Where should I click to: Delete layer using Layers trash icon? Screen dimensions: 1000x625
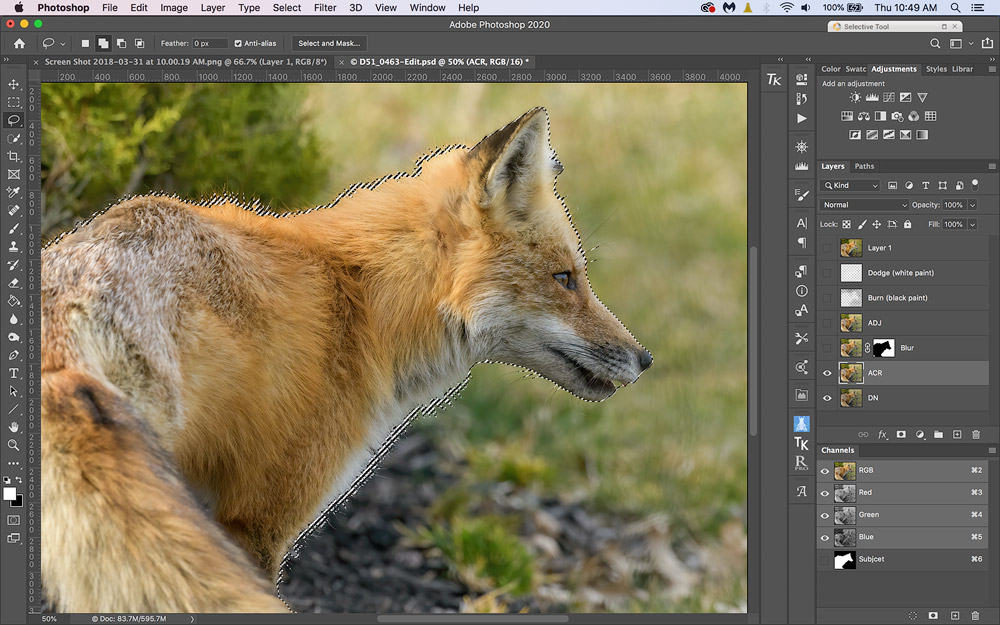(976, 435)
